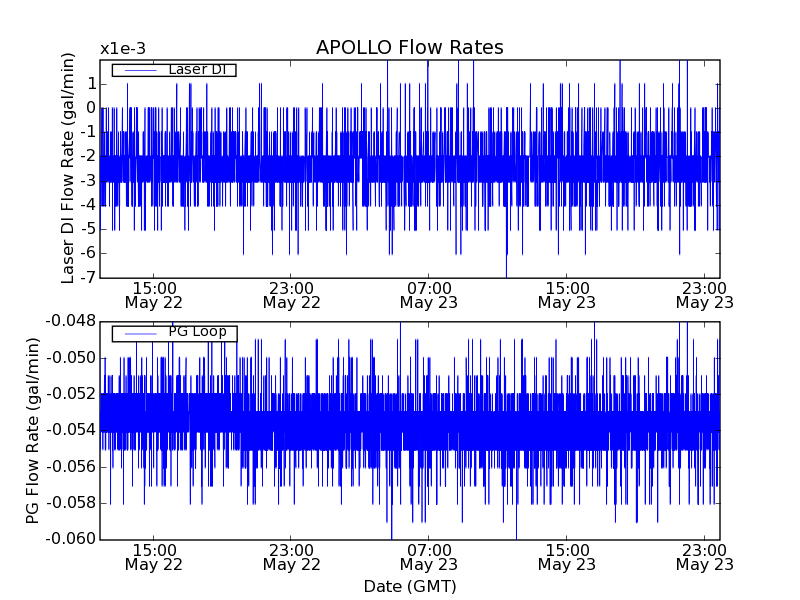Click the blue line sample in PG Loop legend
Screen dimensions: 800x600
[140, 333]
